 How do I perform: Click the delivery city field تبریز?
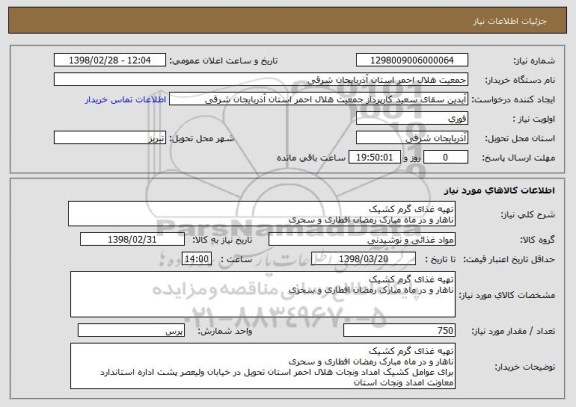(x=110, y=138)
